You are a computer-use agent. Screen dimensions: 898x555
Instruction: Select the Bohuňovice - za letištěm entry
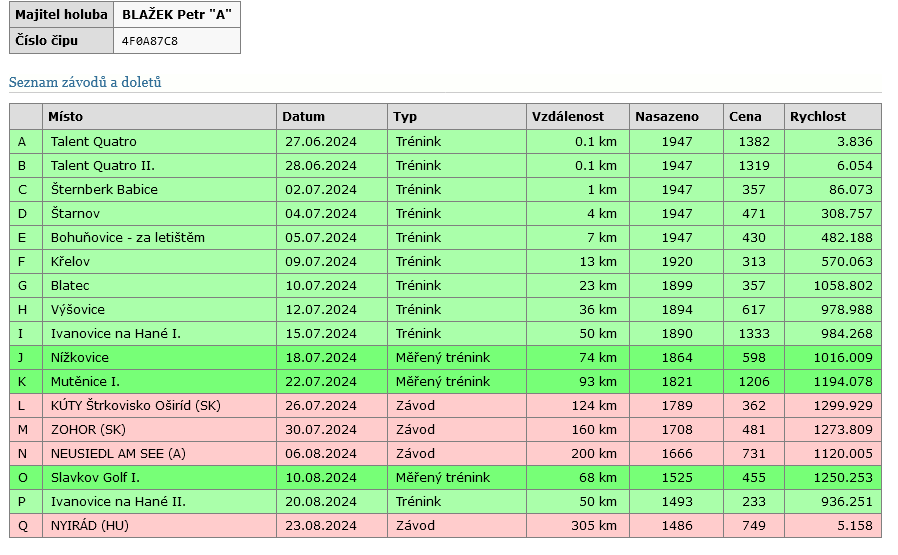(127, 237)
